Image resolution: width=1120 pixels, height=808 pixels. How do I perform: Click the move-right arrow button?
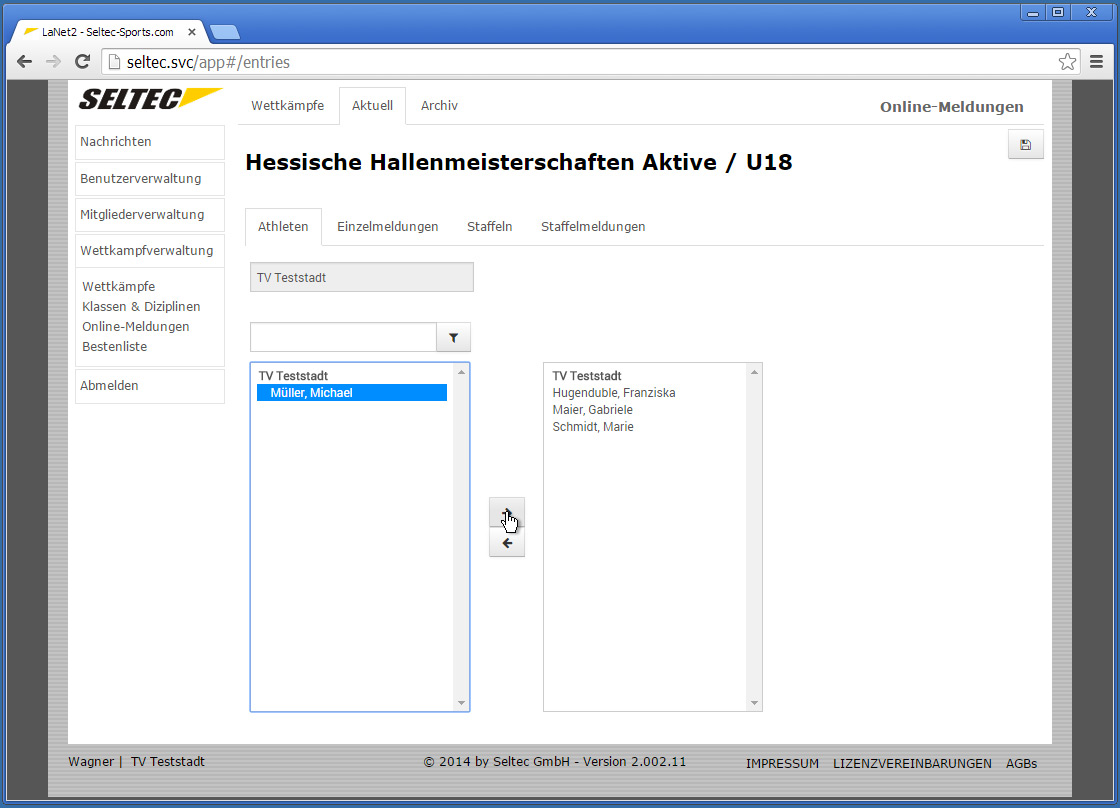(x=507, y=513)
